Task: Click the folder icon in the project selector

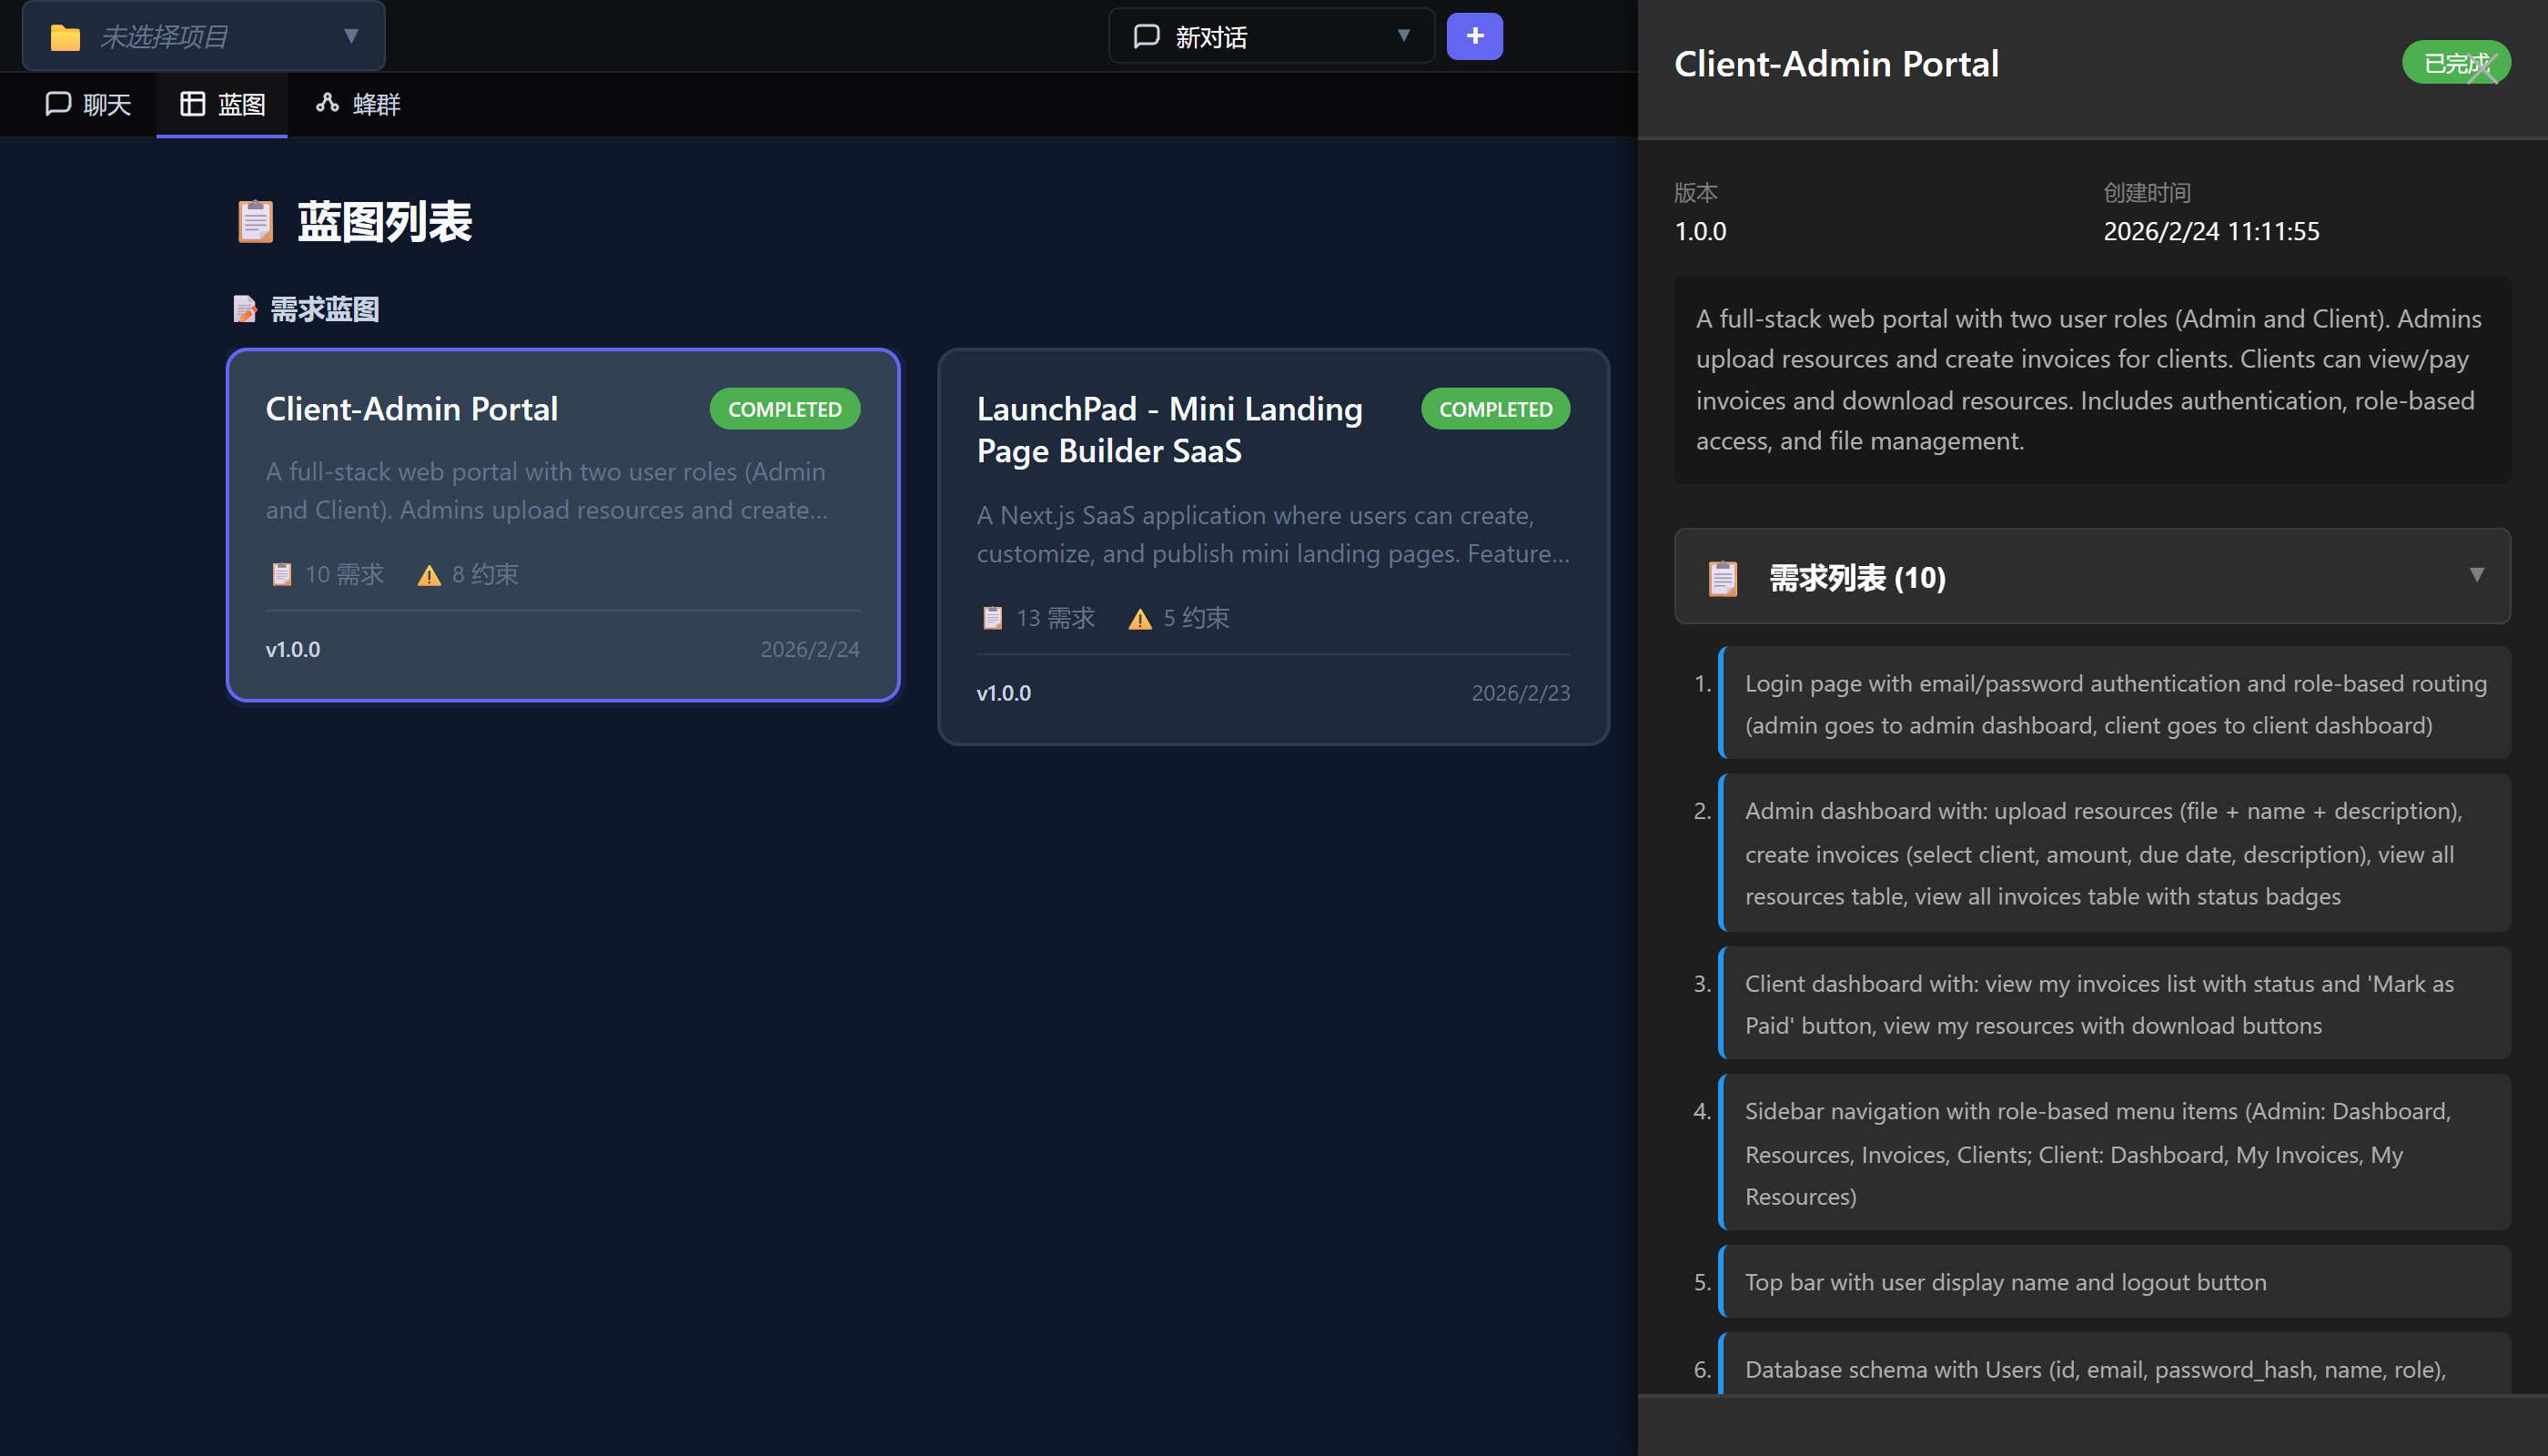Action: 65,35
